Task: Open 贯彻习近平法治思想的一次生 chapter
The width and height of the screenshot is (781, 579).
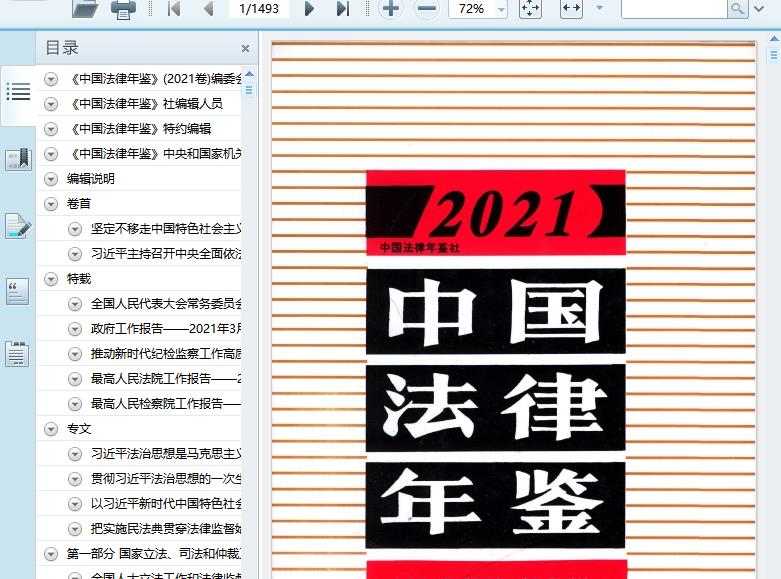Action: click(166, 479)
